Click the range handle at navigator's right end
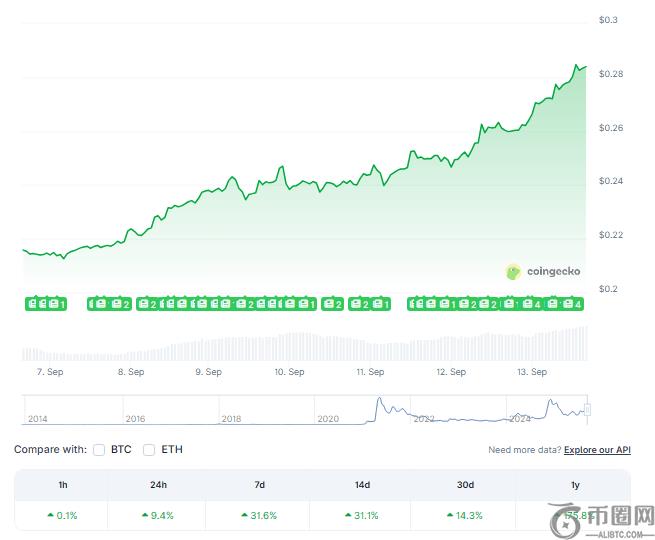The image size is (655, 540). 588,409
